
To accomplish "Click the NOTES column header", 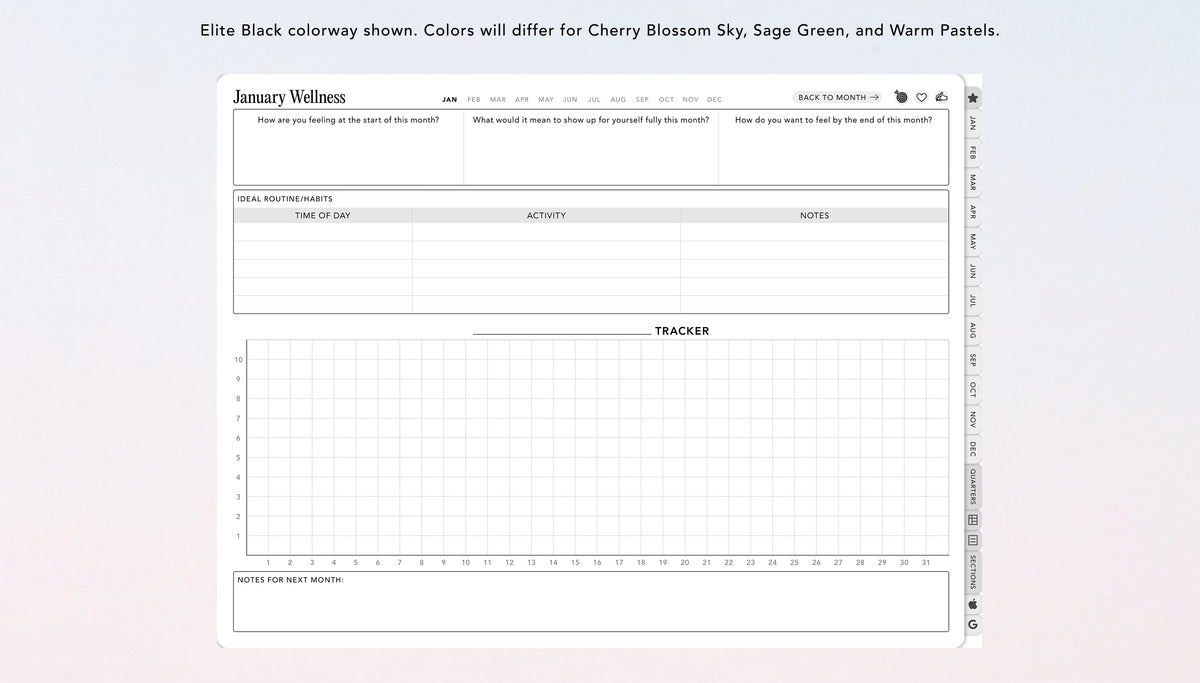I will pos(814,215).
